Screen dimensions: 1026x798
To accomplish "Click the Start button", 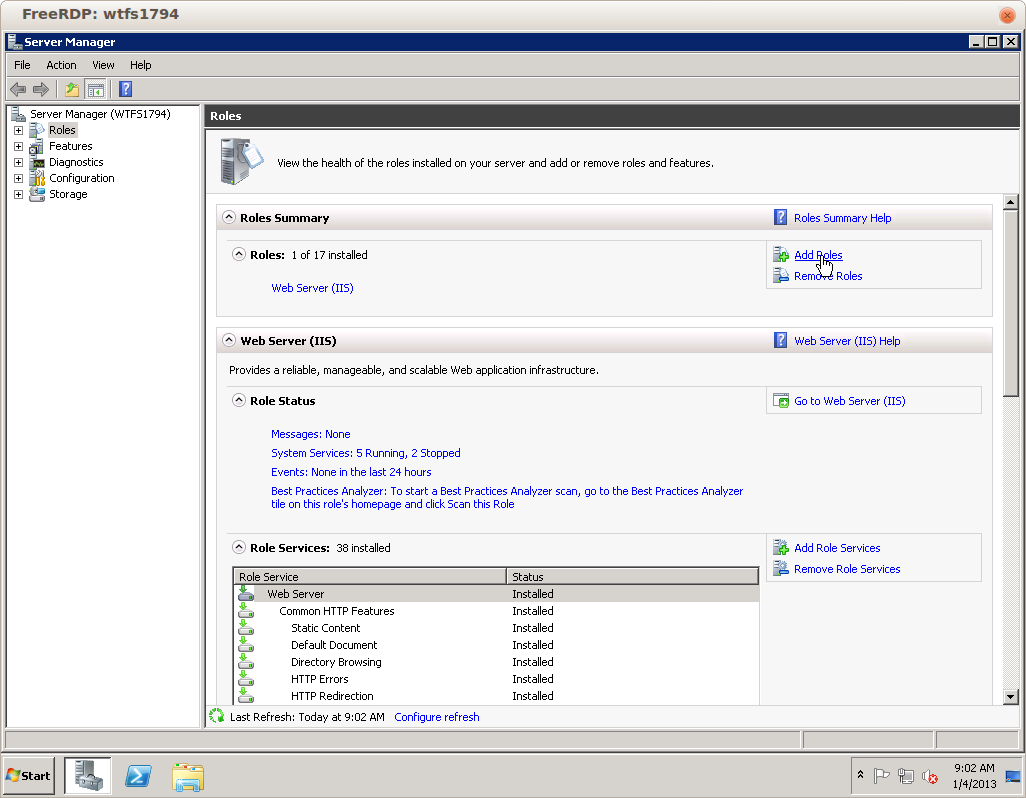I will 29,776.
